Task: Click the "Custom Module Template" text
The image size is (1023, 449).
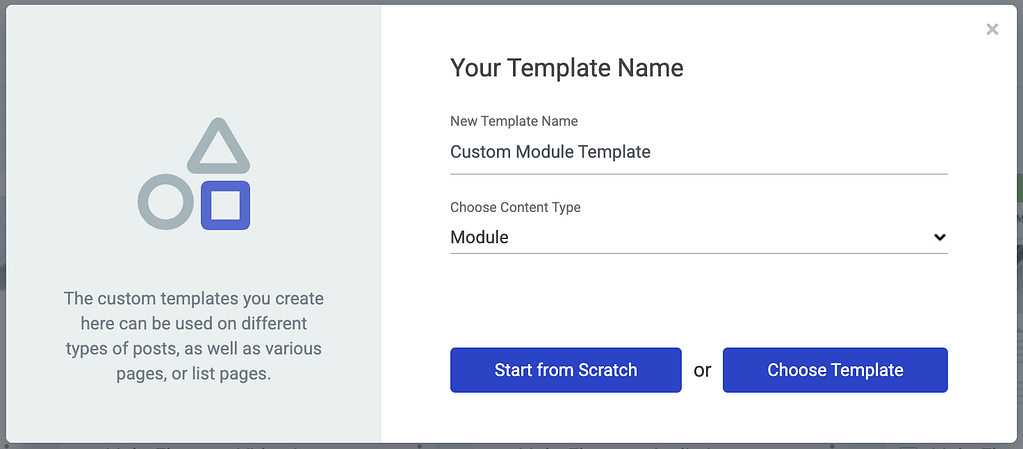Action: pyautogui.click(x=550, y=152)
